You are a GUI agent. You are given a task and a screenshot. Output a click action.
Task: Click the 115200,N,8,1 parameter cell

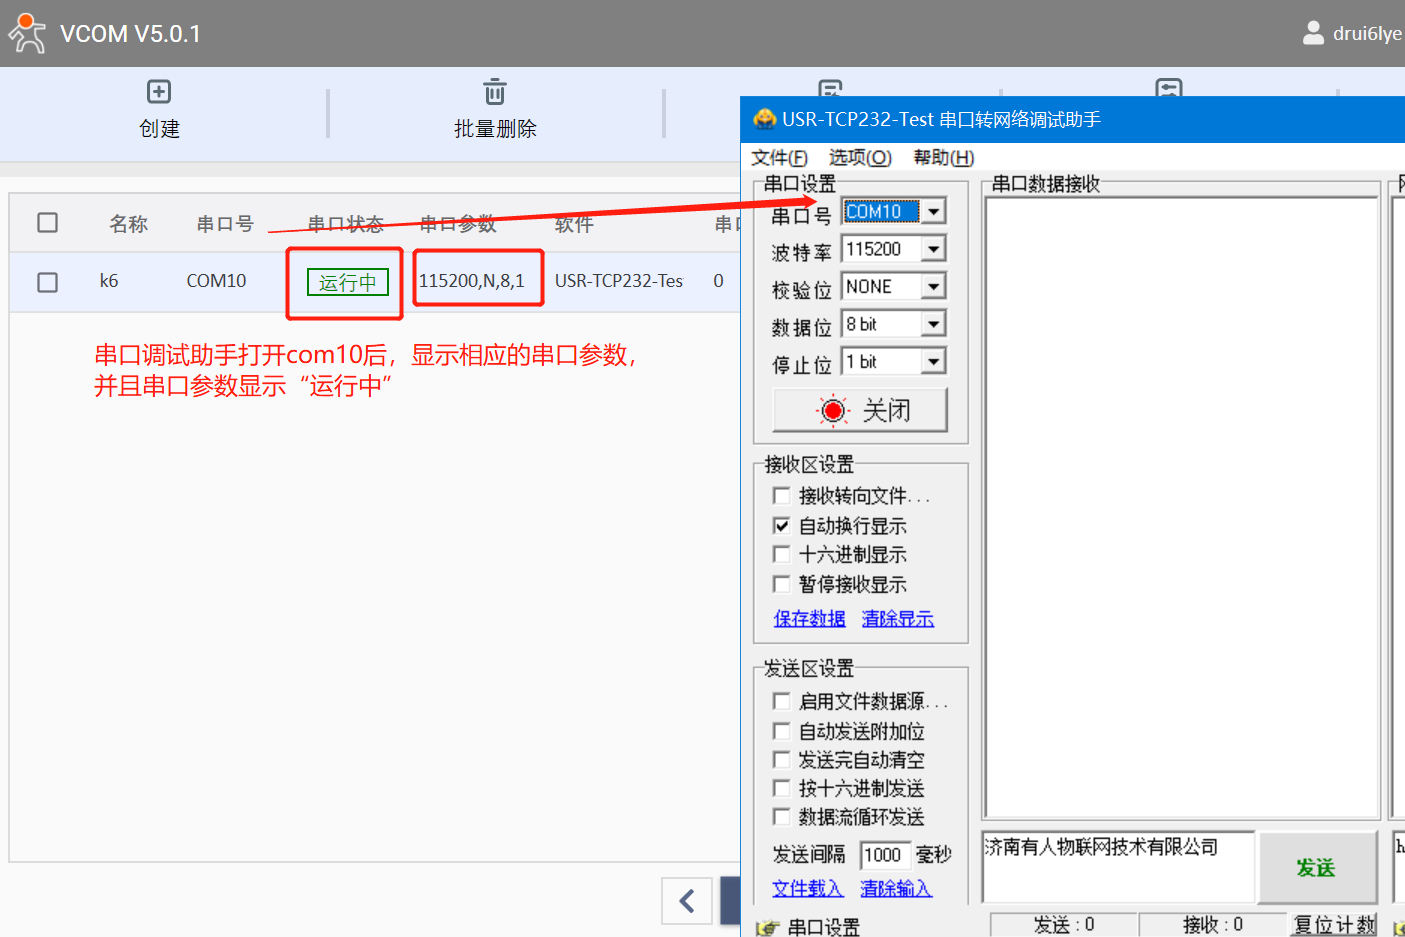click(472, 281)
